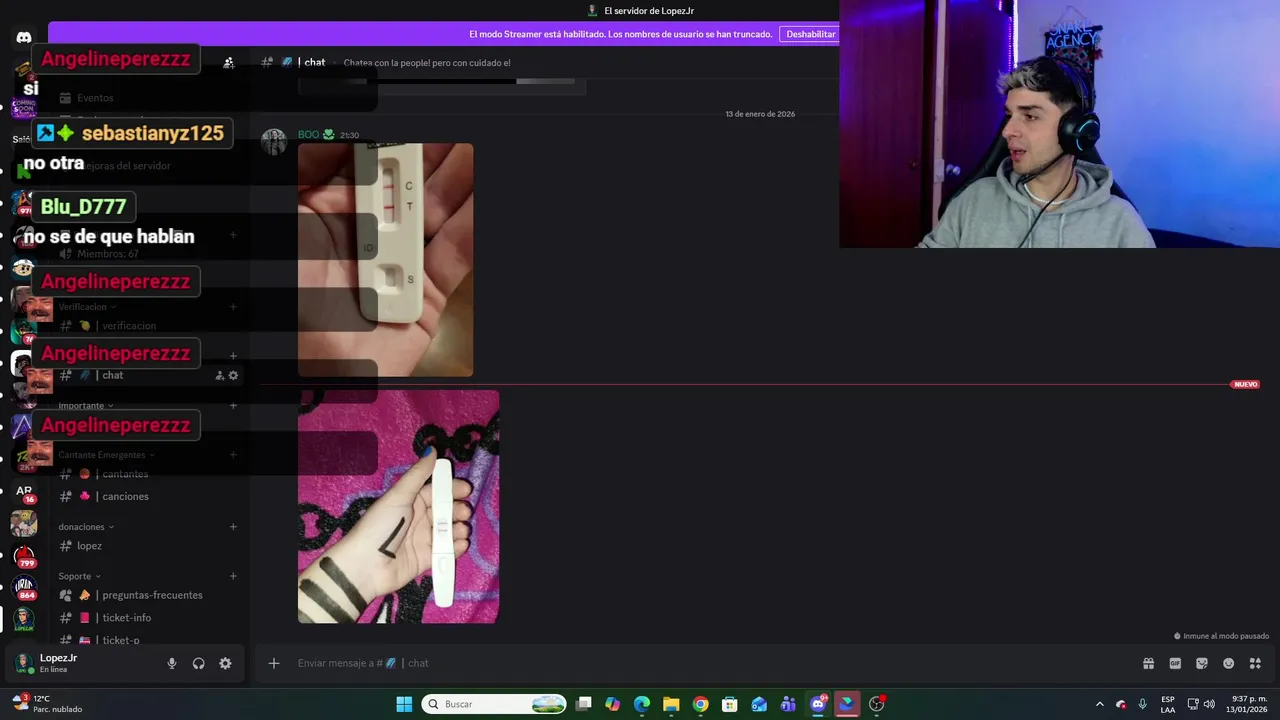Image resolution: width=1280 pixels, height=720 pixels.
Task: Open OBS Studio from taskbar
Action: (x=877, y=704)
